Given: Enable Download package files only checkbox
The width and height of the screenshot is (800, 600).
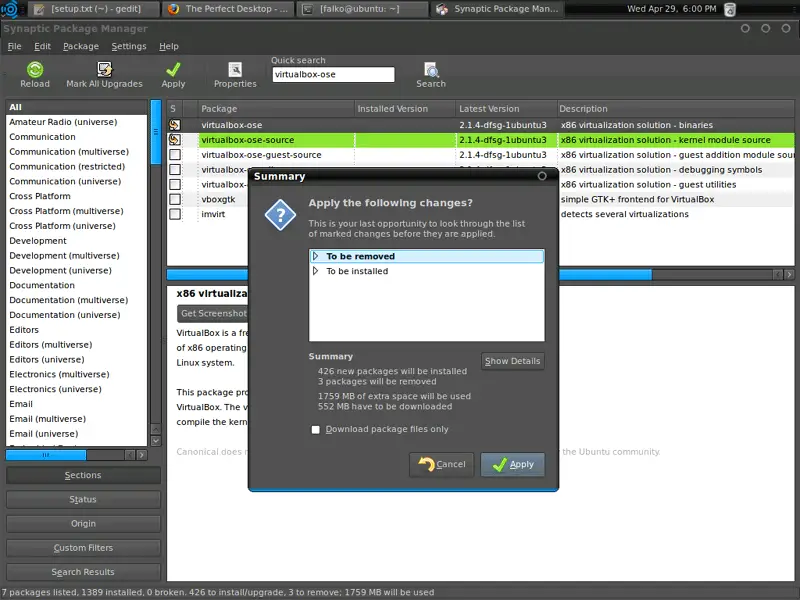Looking at the screenshot, I should click(316, 430).
